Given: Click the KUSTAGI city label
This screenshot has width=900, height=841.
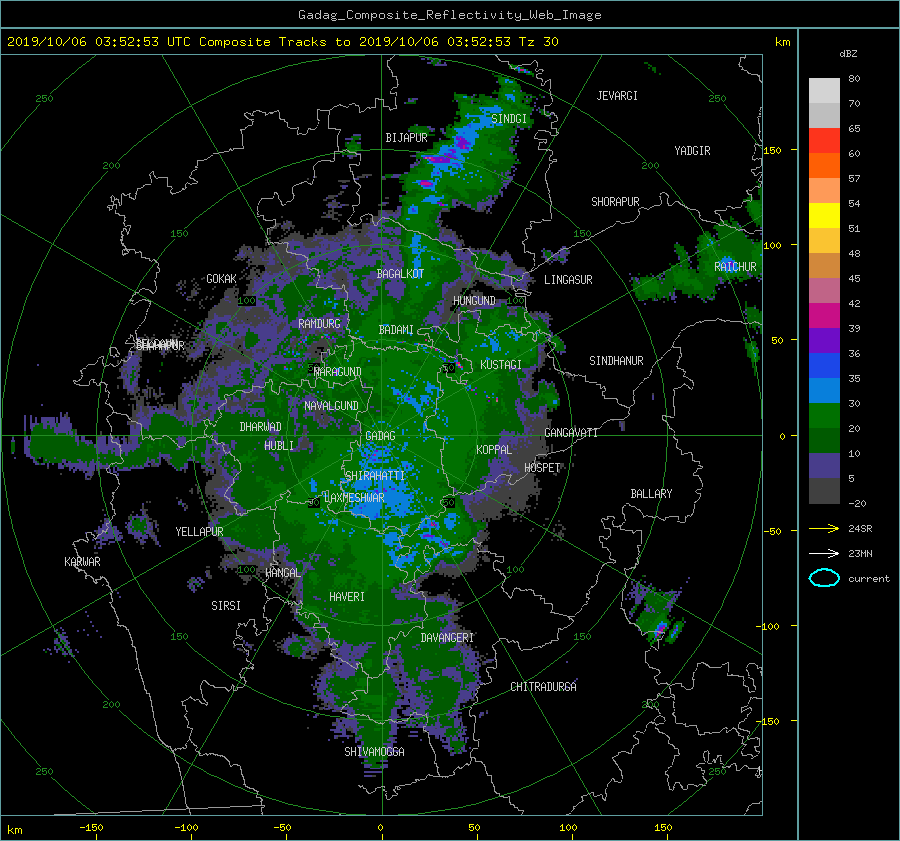Looking at the screenshot, I should 501,365.
